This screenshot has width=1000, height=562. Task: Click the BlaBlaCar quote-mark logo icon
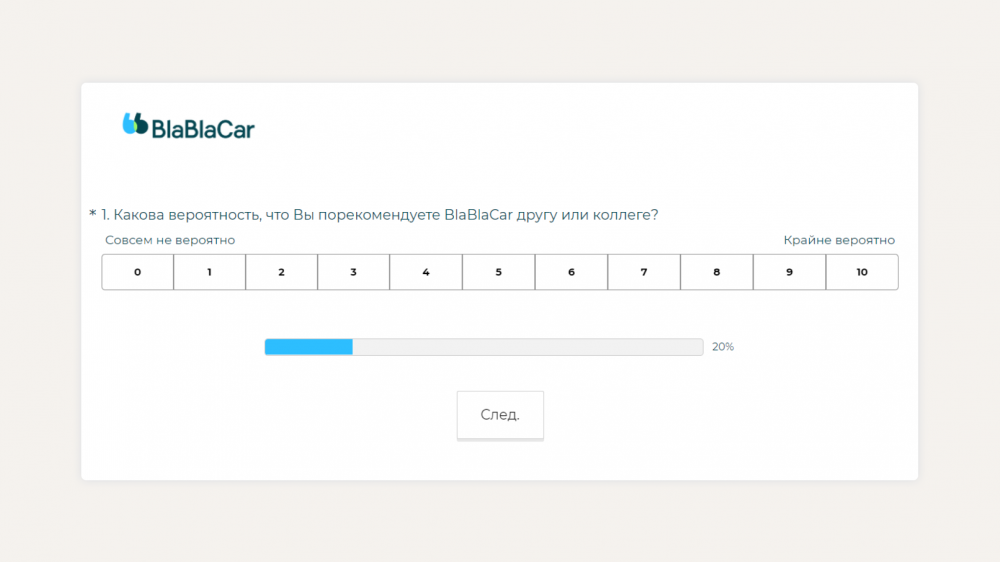tap(135, 124)
